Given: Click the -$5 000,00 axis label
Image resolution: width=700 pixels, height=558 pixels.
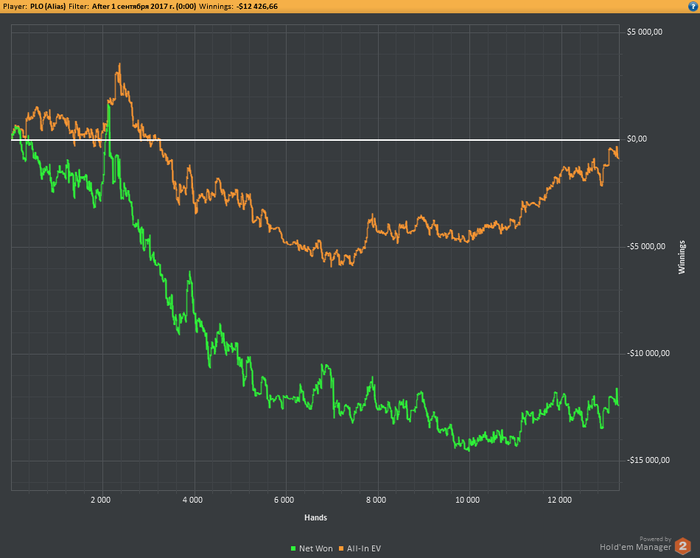Looking at the screenshot, I should pos(646,246).
